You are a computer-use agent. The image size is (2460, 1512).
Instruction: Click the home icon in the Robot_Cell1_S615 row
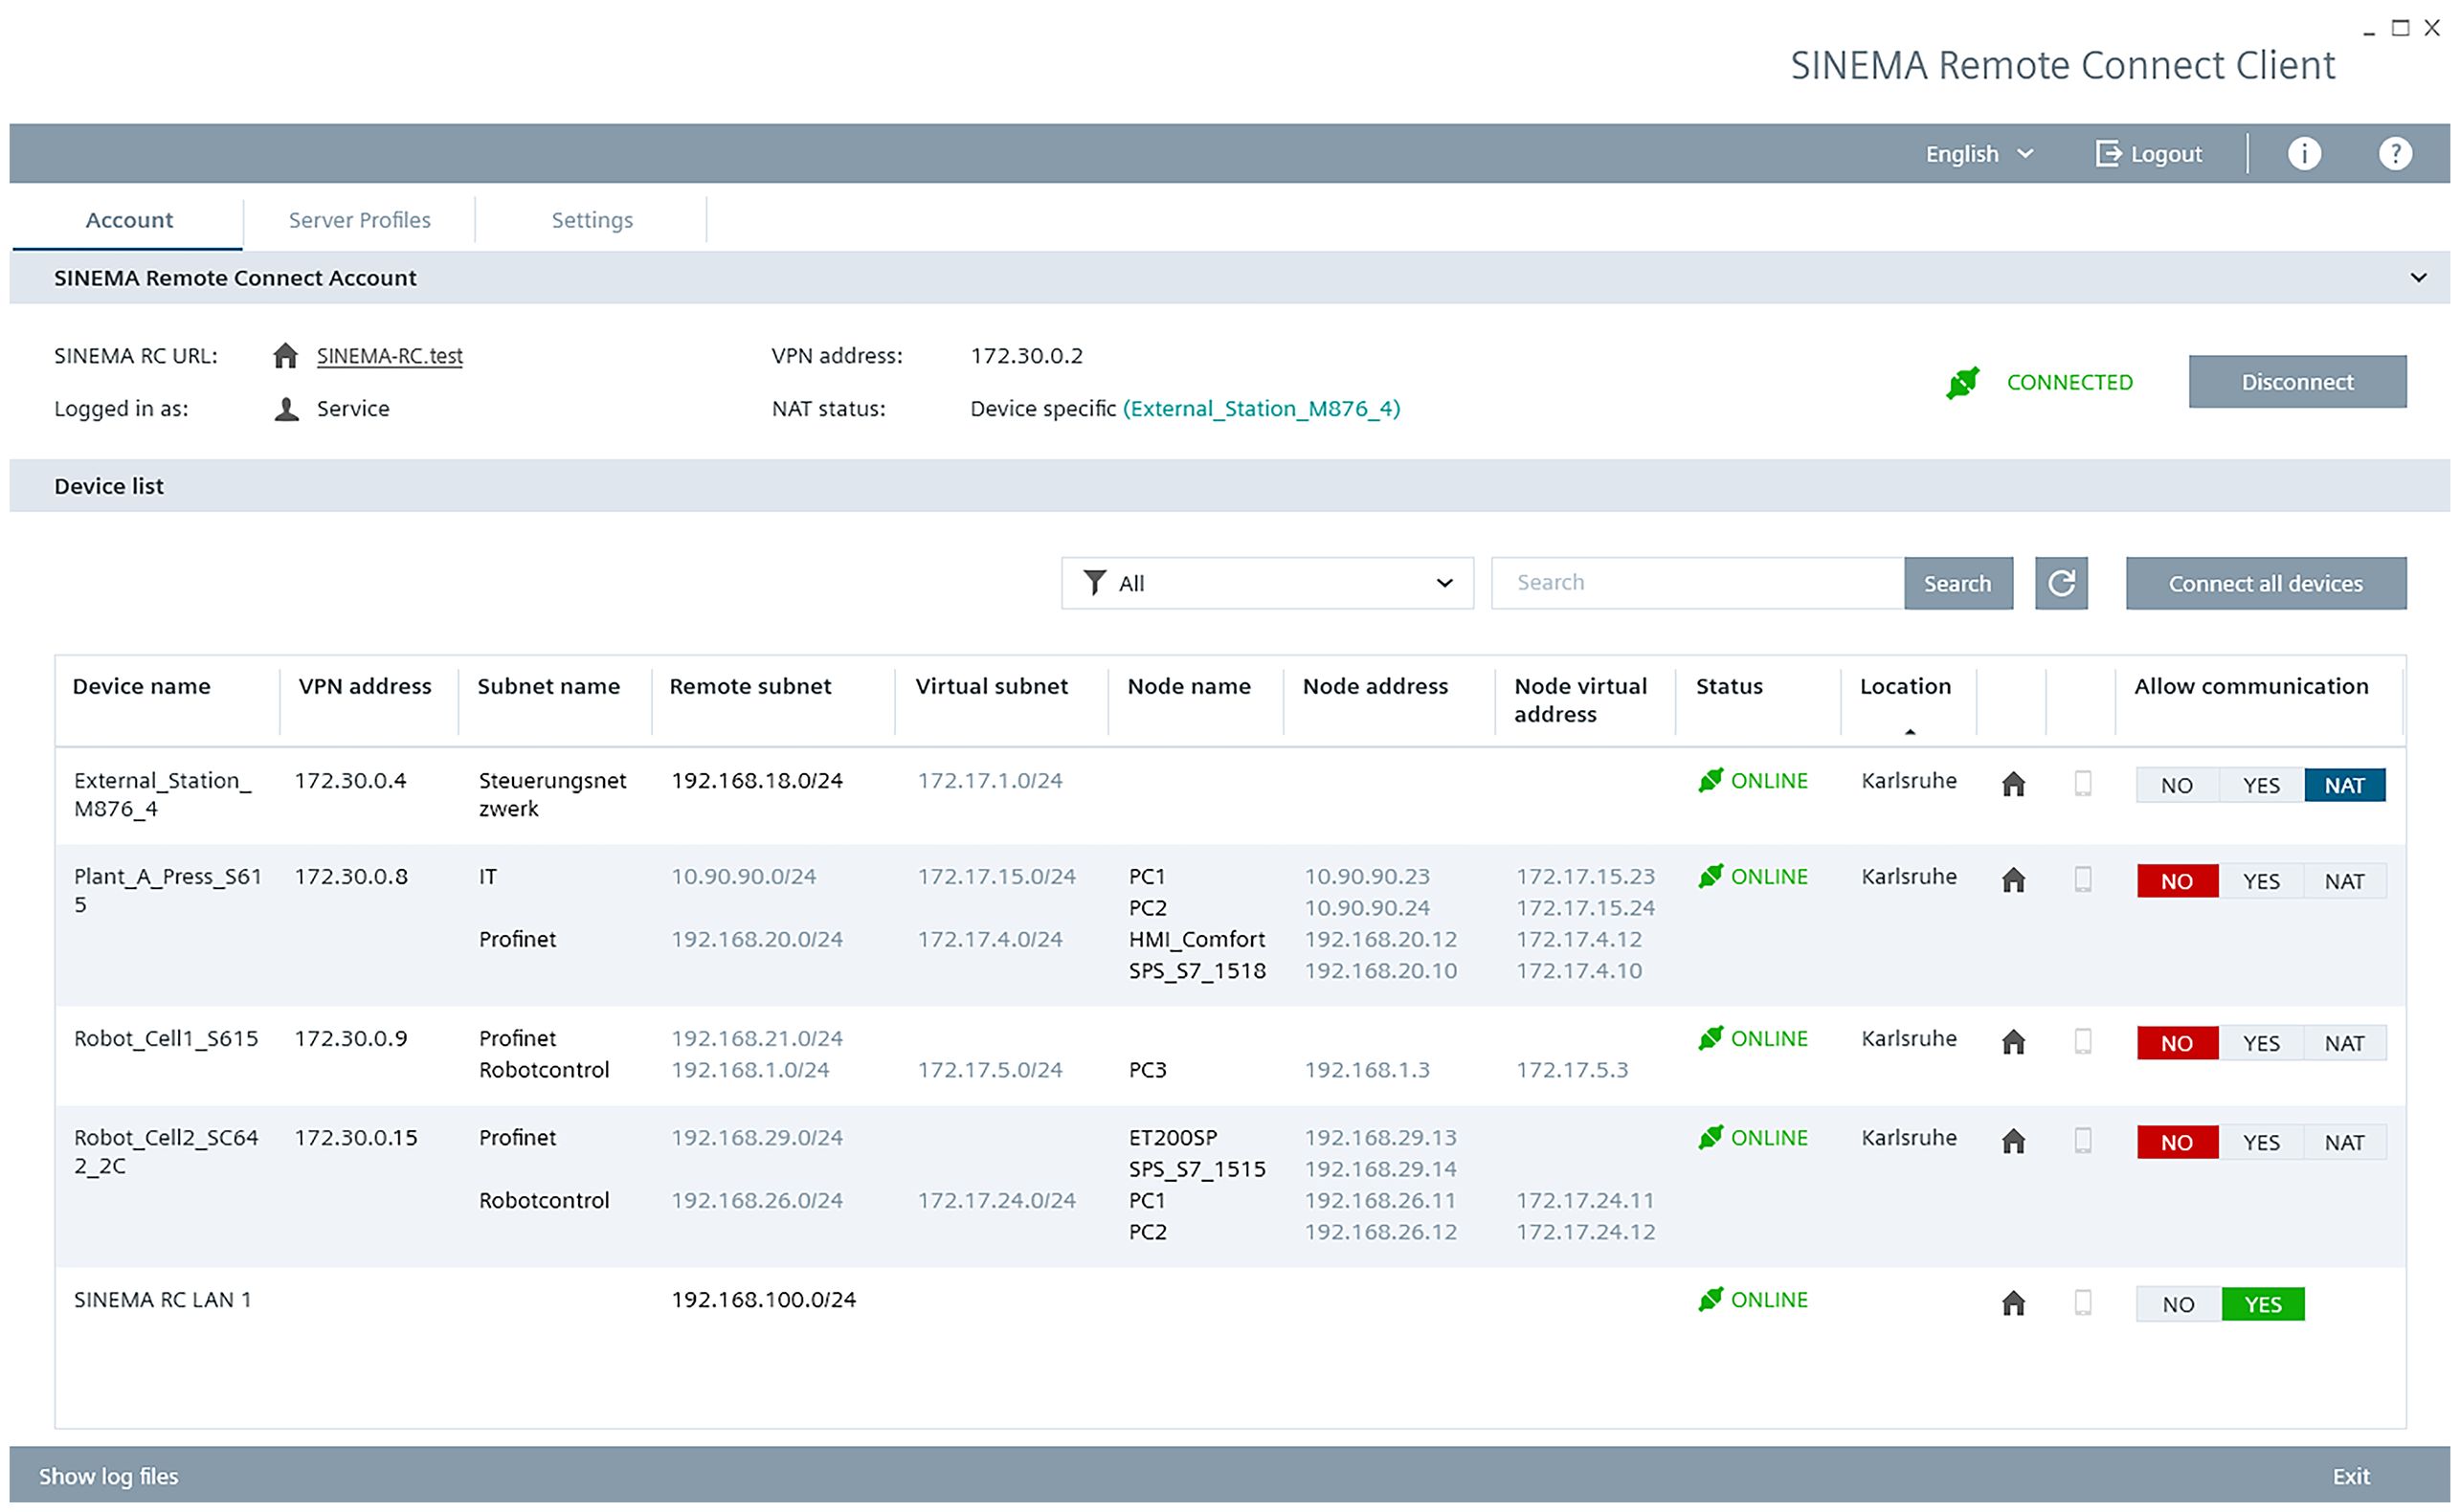(x=2013, y=1042)
